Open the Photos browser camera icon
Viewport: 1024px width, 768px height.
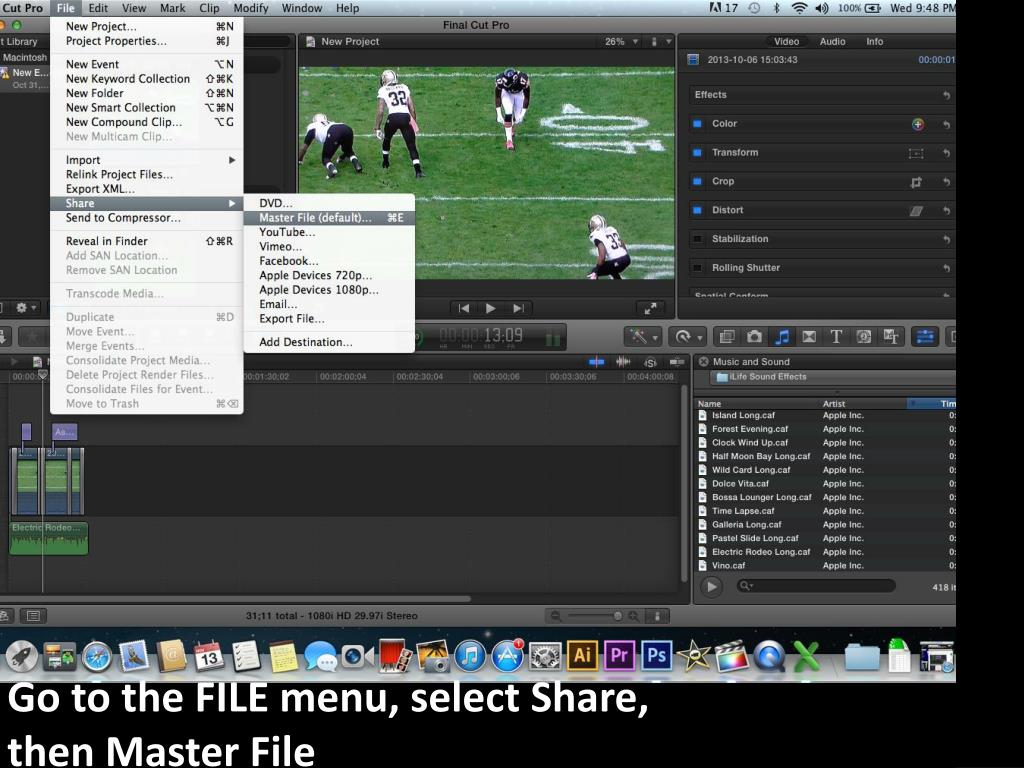754,336
